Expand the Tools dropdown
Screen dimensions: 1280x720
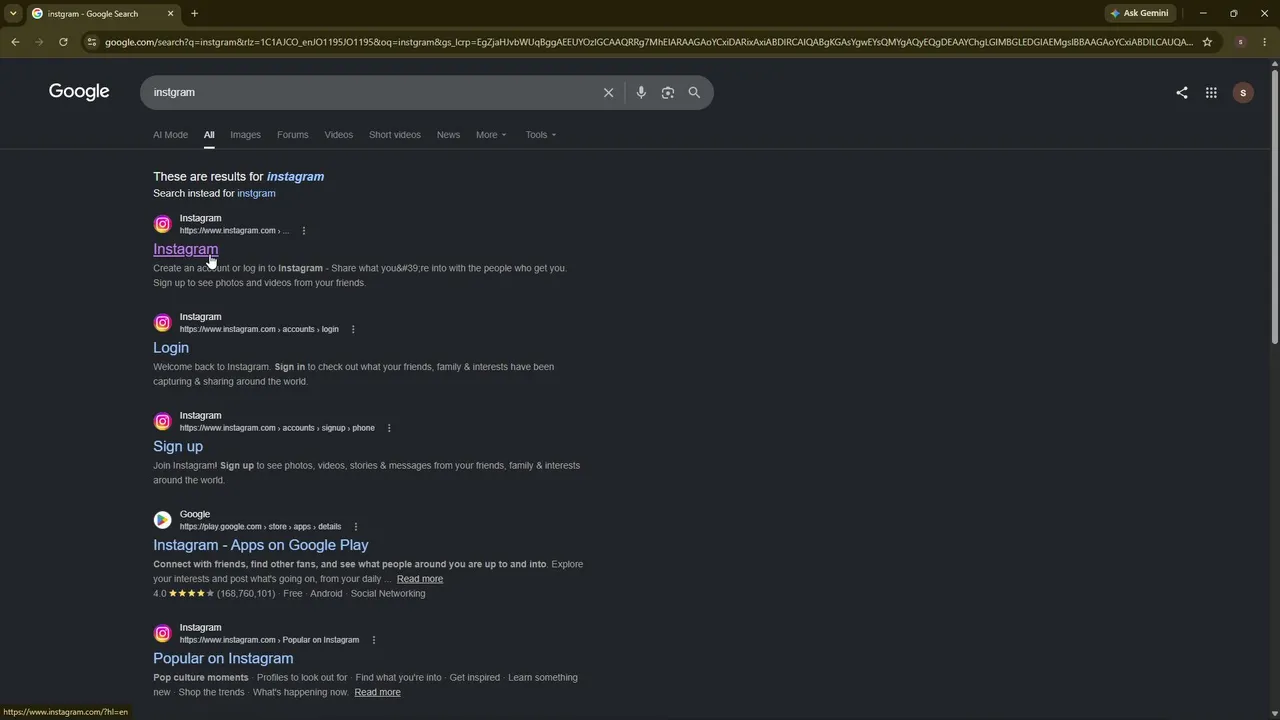click(541, 135)
